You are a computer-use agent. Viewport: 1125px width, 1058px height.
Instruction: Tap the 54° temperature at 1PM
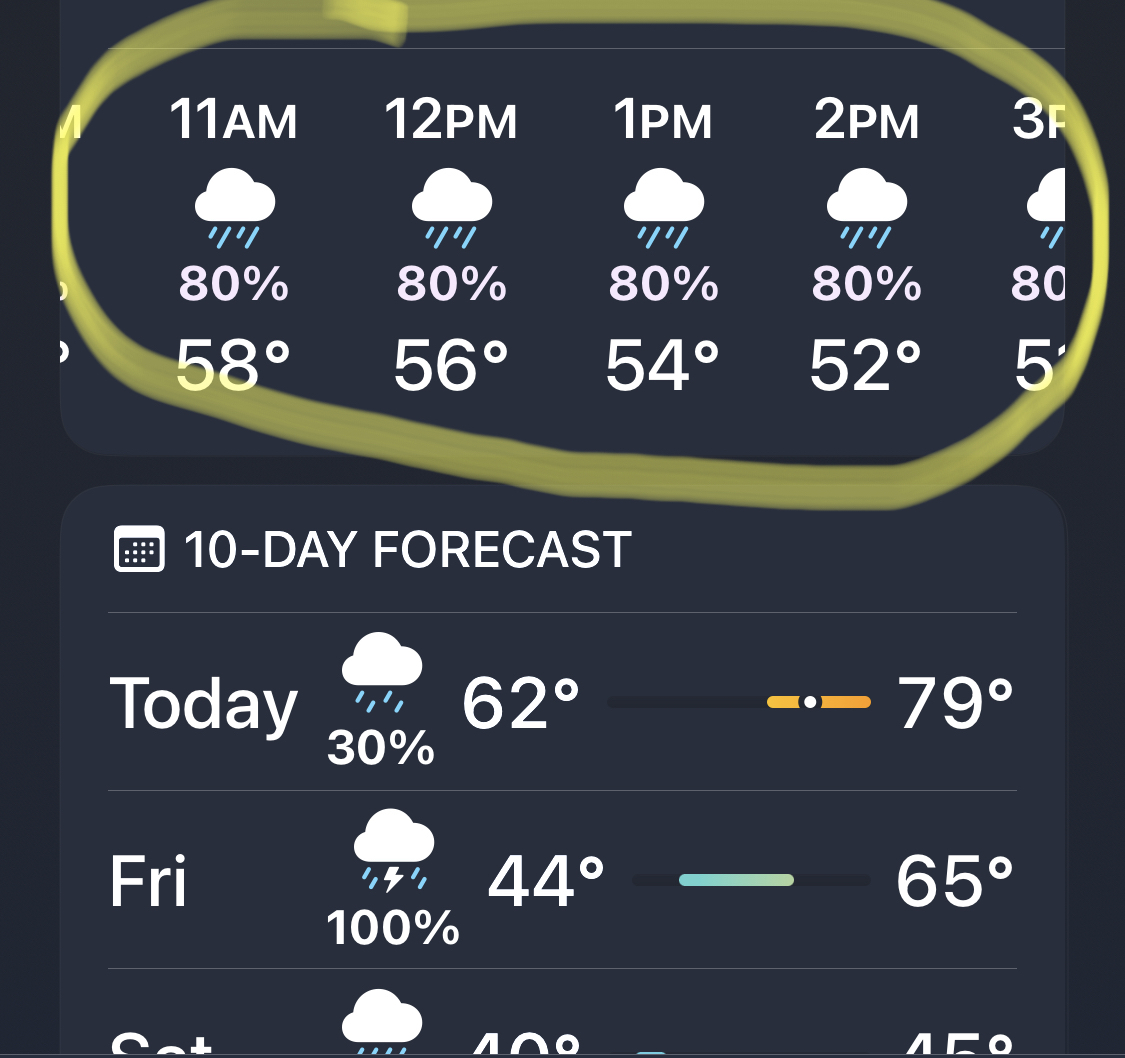tap(663, 366)
